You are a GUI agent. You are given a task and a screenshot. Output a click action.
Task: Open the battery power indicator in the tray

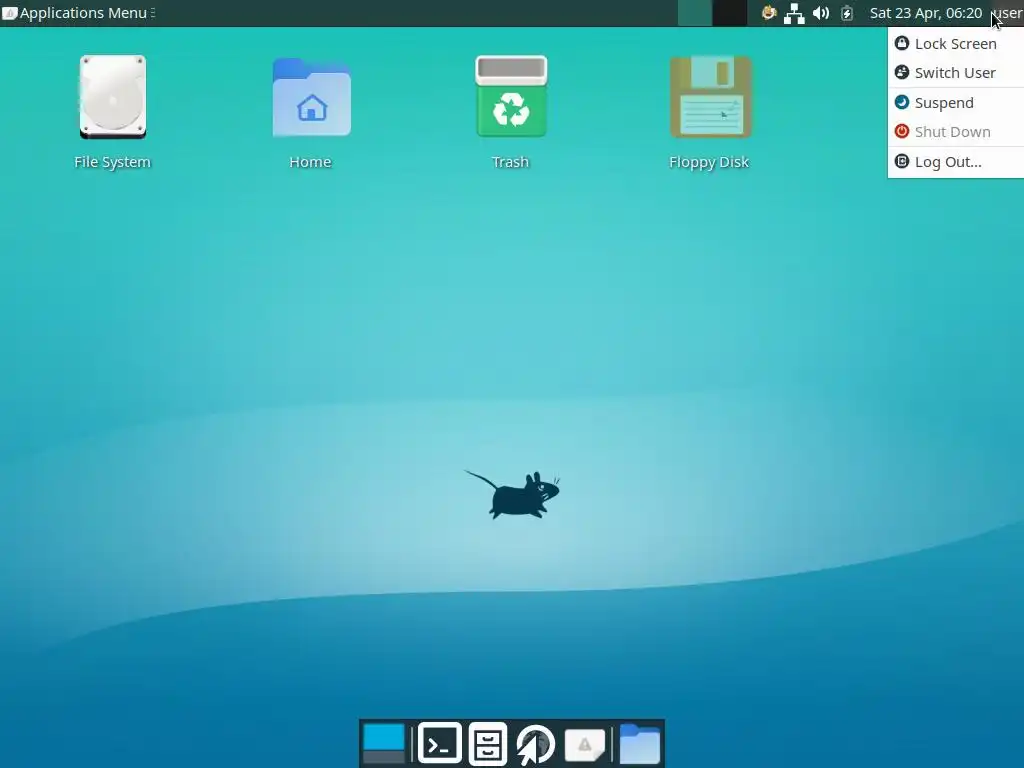pyautogui.click(x=847, y=13)
